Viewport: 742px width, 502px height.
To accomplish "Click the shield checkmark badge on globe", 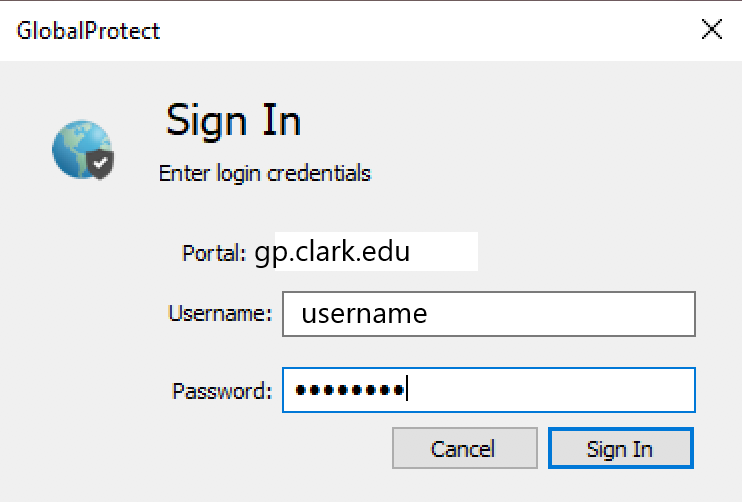I will pyautogui.click(x=100, y=164).
